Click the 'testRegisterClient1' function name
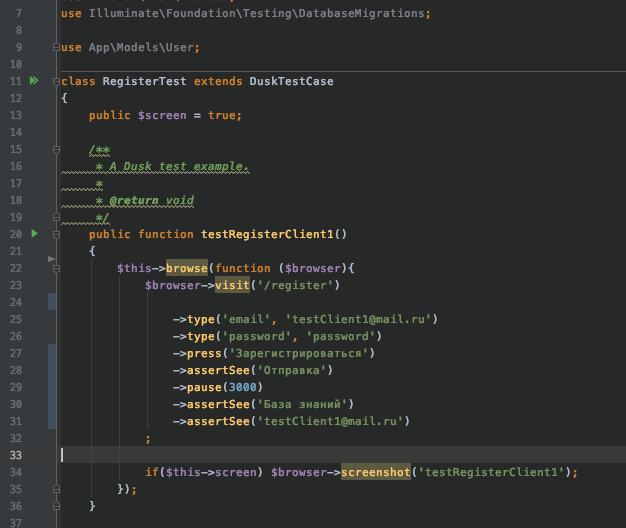The image size is (626, 528). [267, 234]
